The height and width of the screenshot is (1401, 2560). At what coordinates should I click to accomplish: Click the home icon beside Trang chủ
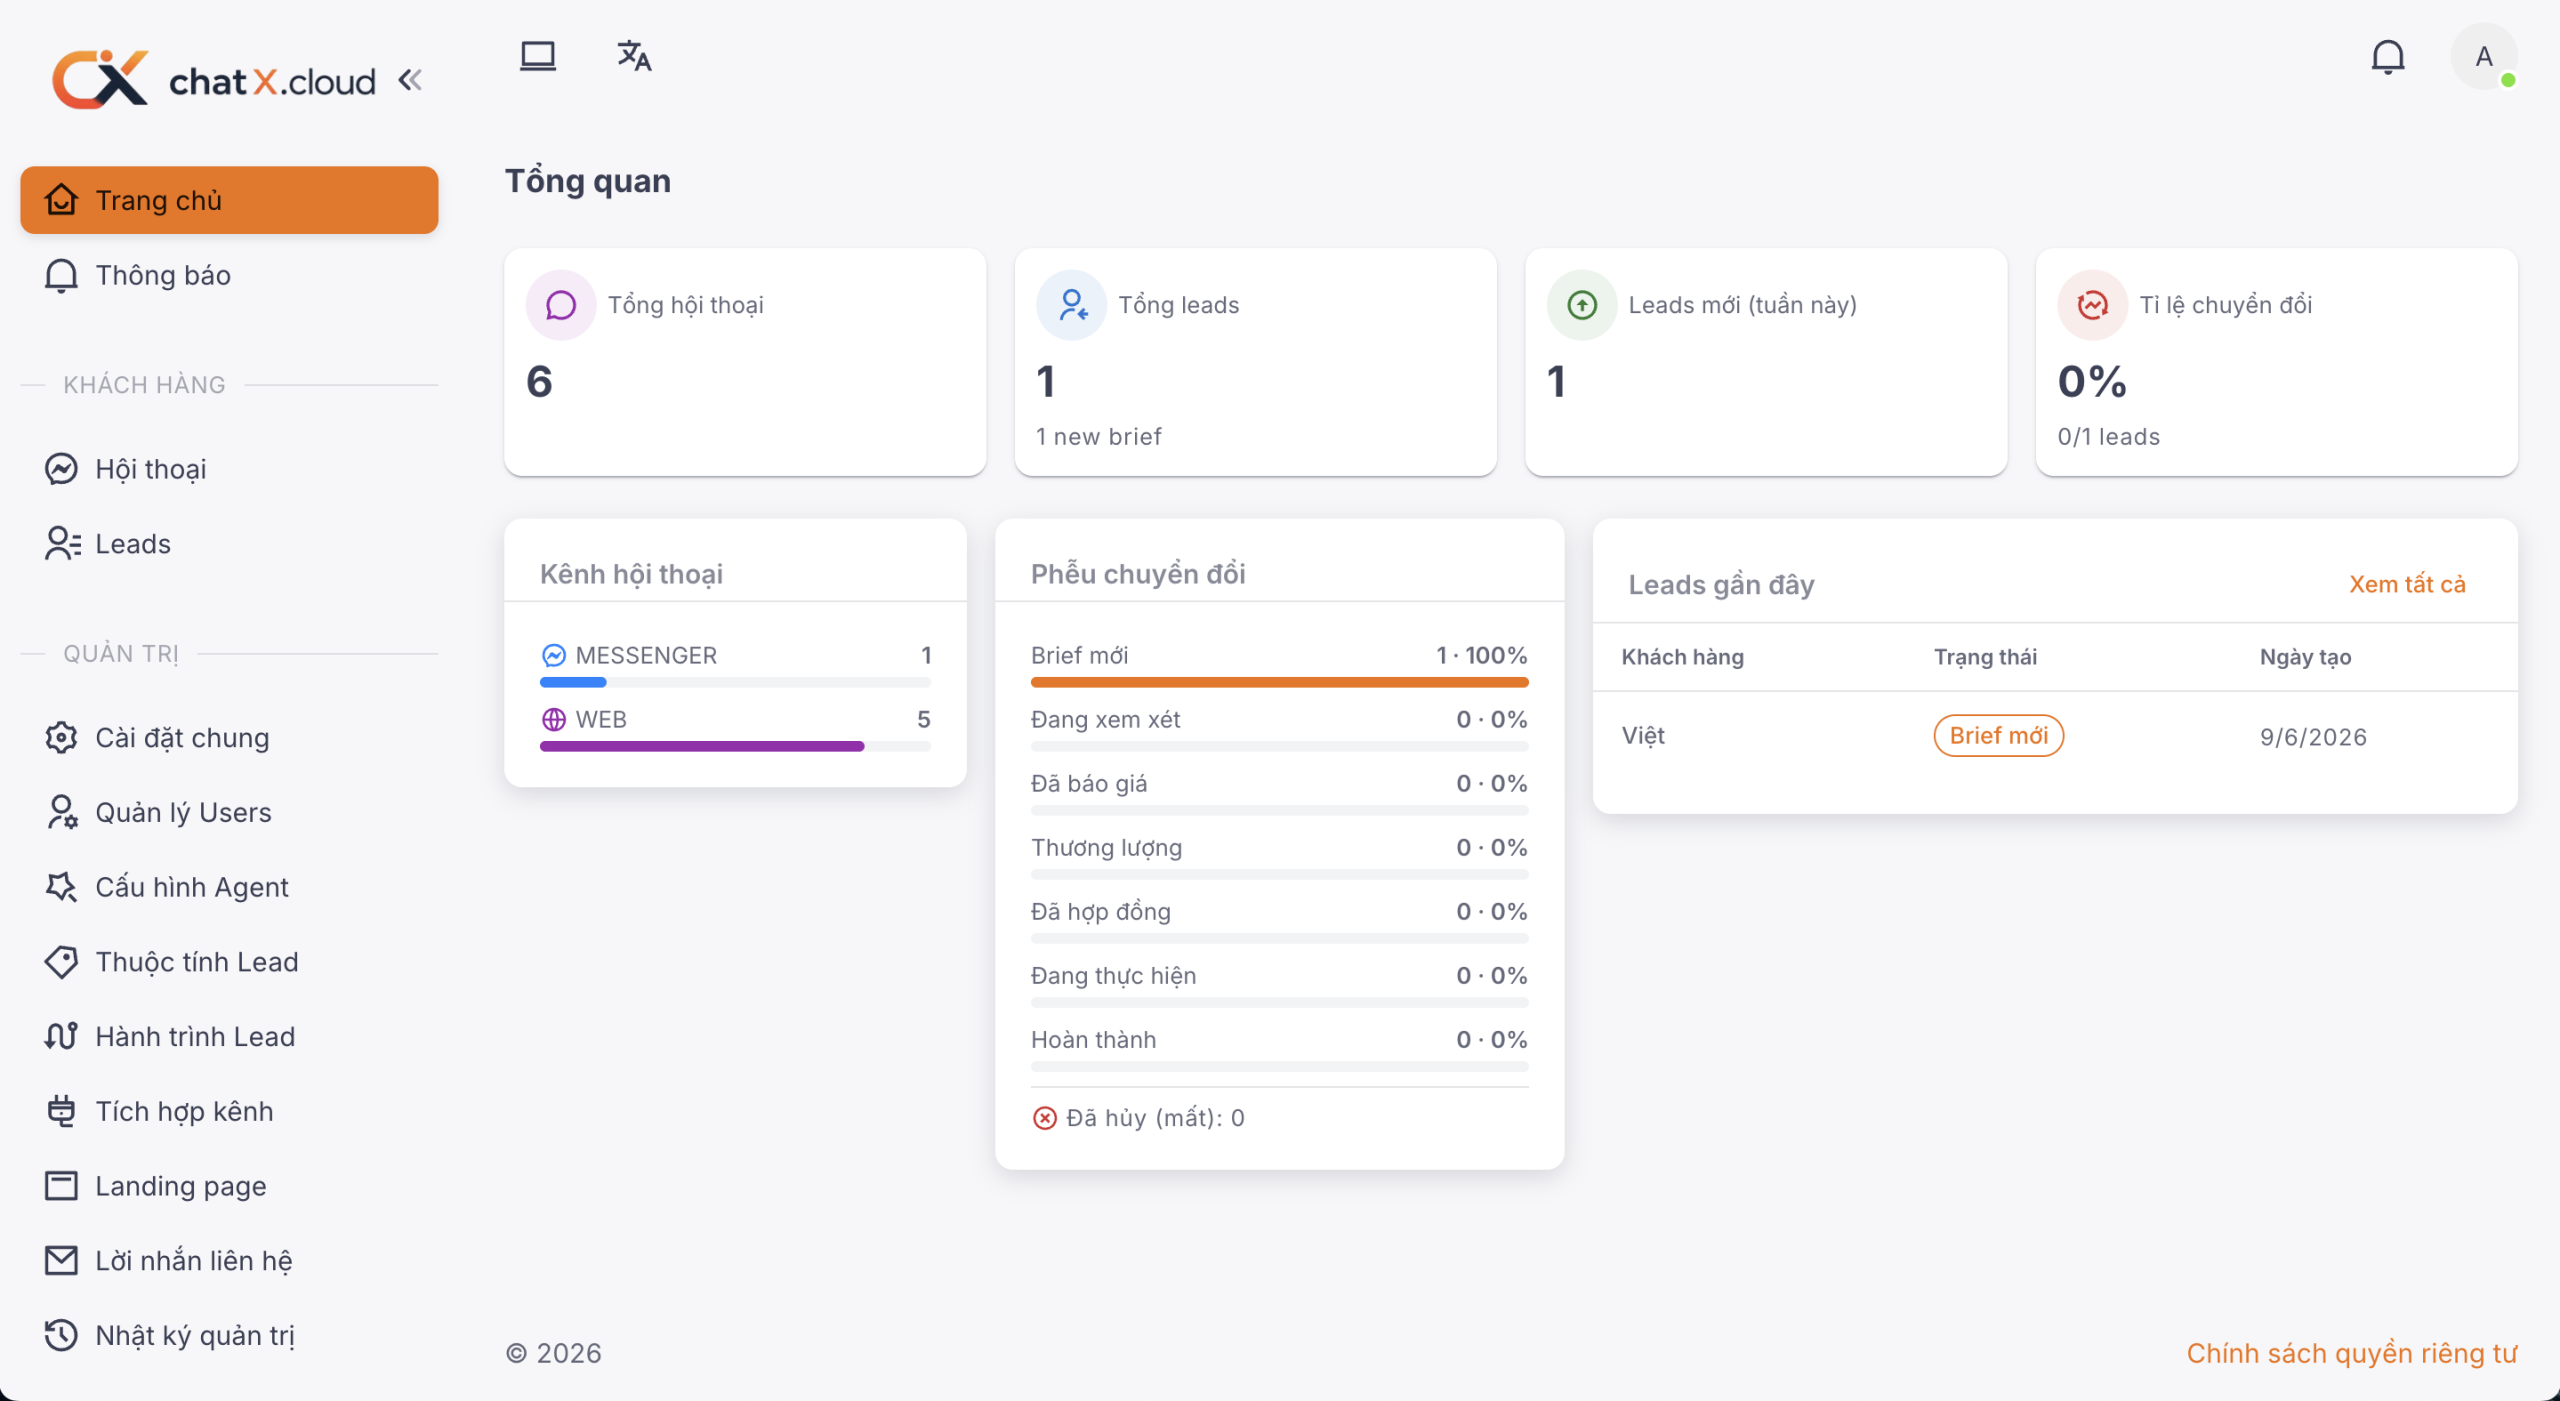coord(61,200)
